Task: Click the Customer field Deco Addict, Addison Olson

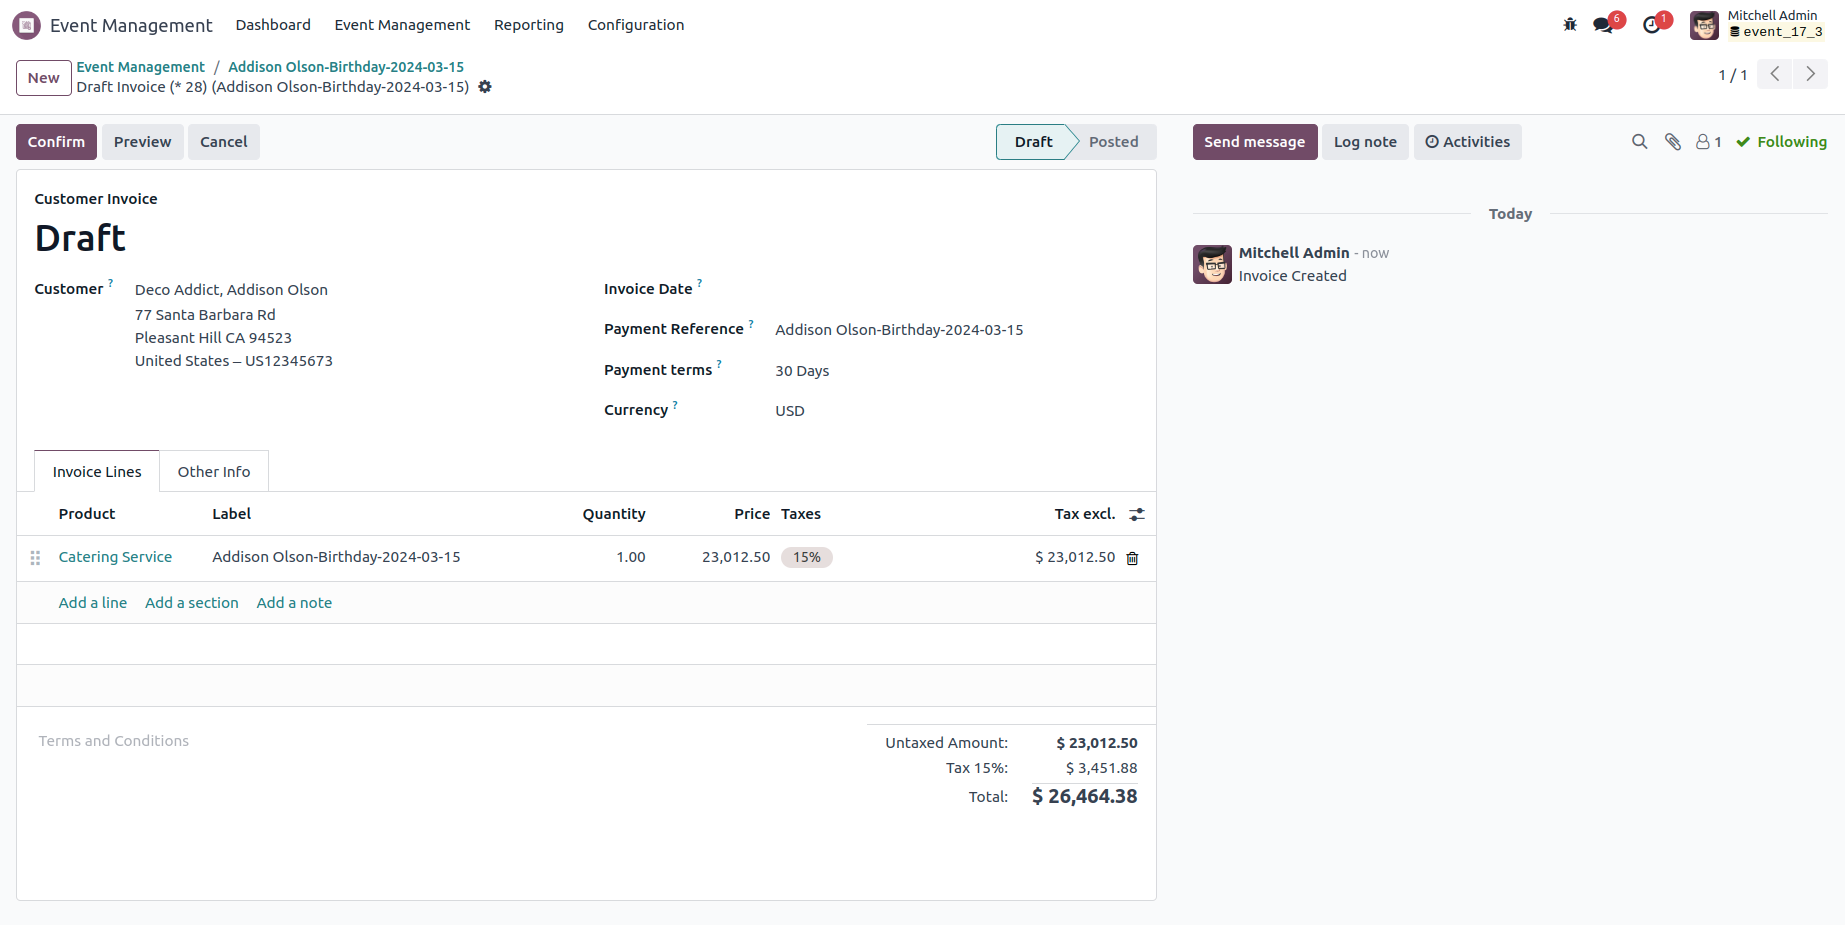Action: point(231,290)
